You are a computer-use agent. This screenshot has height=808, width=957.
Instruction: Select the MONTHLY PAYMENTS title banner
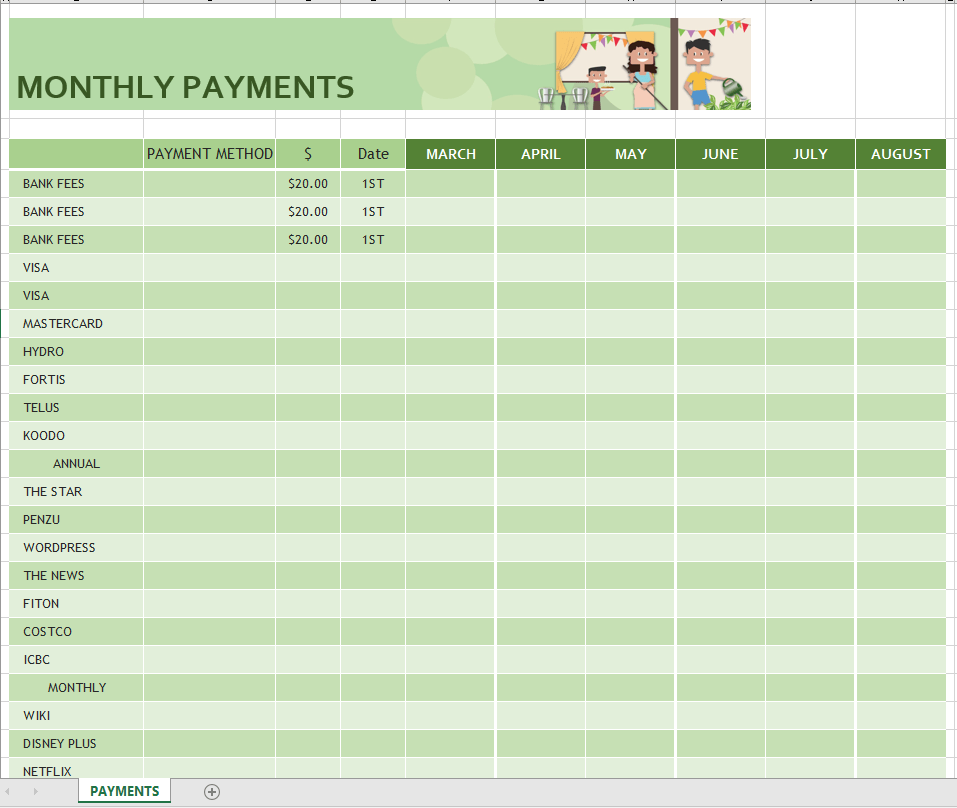(186, 87)
